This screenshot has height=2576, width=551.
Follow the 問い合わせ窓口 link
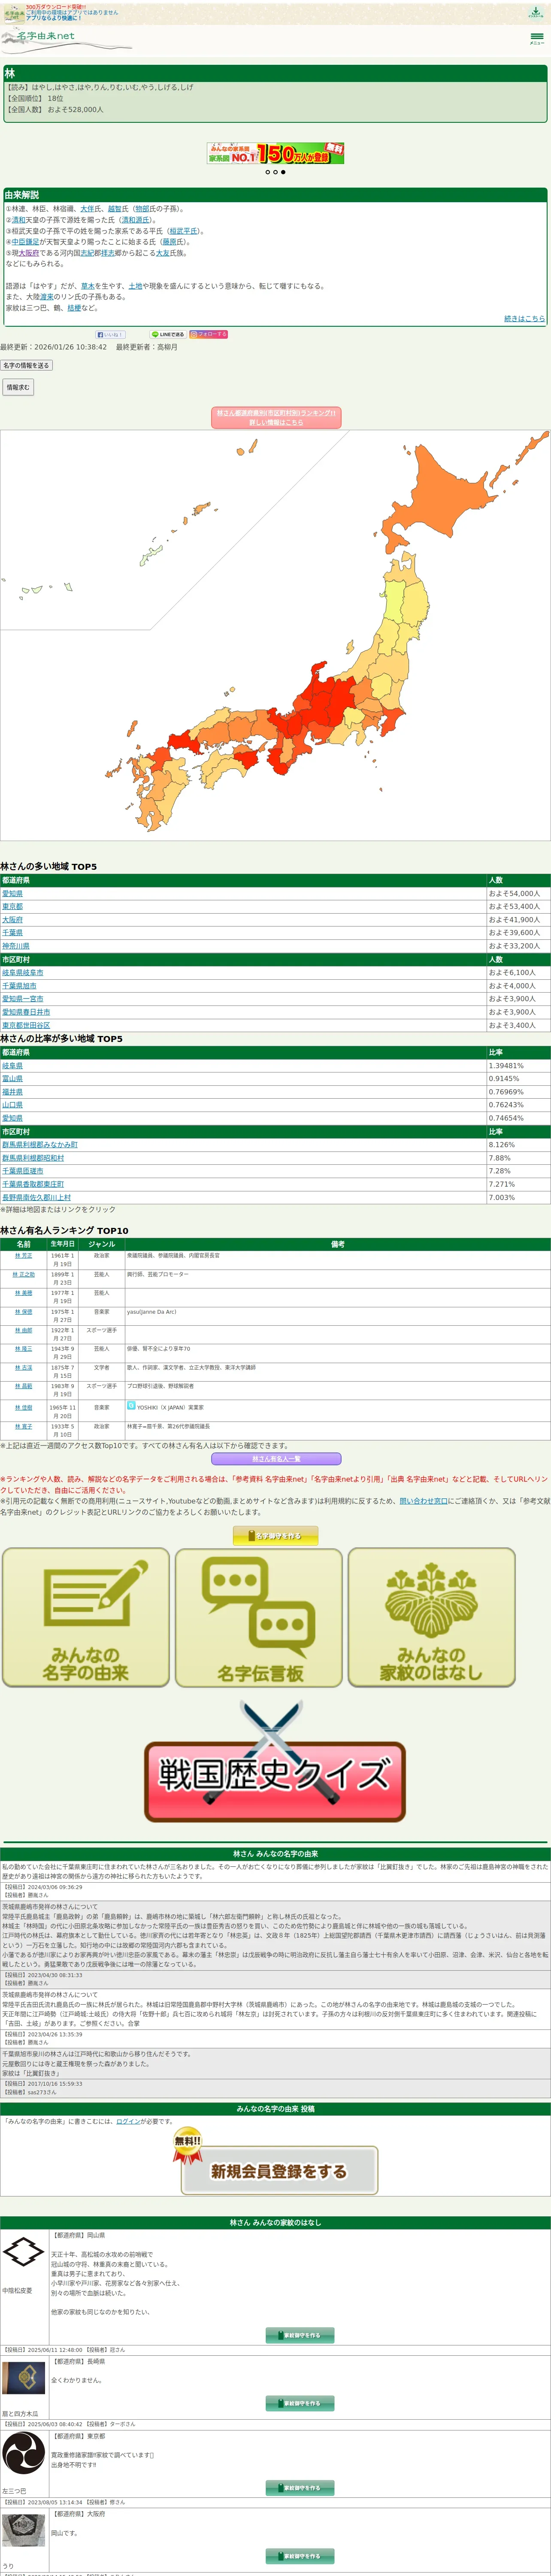[424, 1501]
